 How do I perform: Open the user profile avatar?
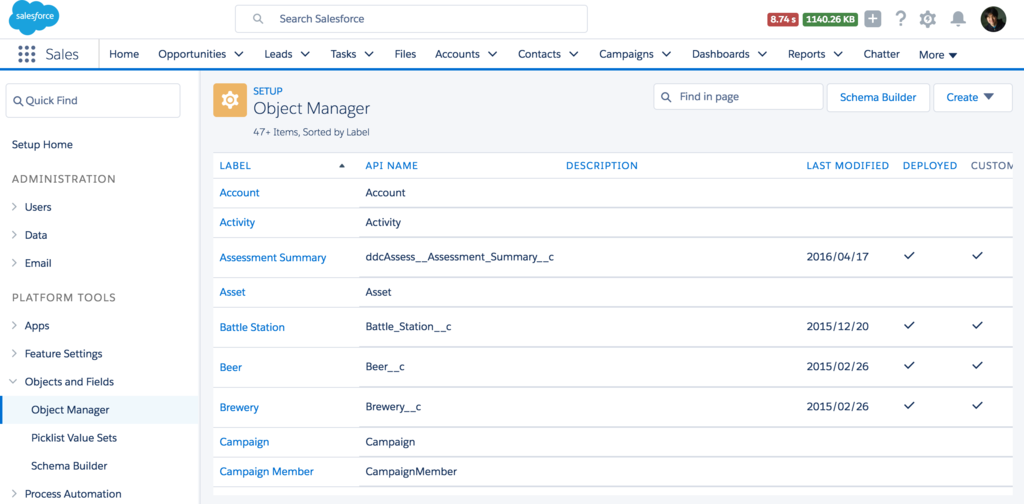pos(993,19)
